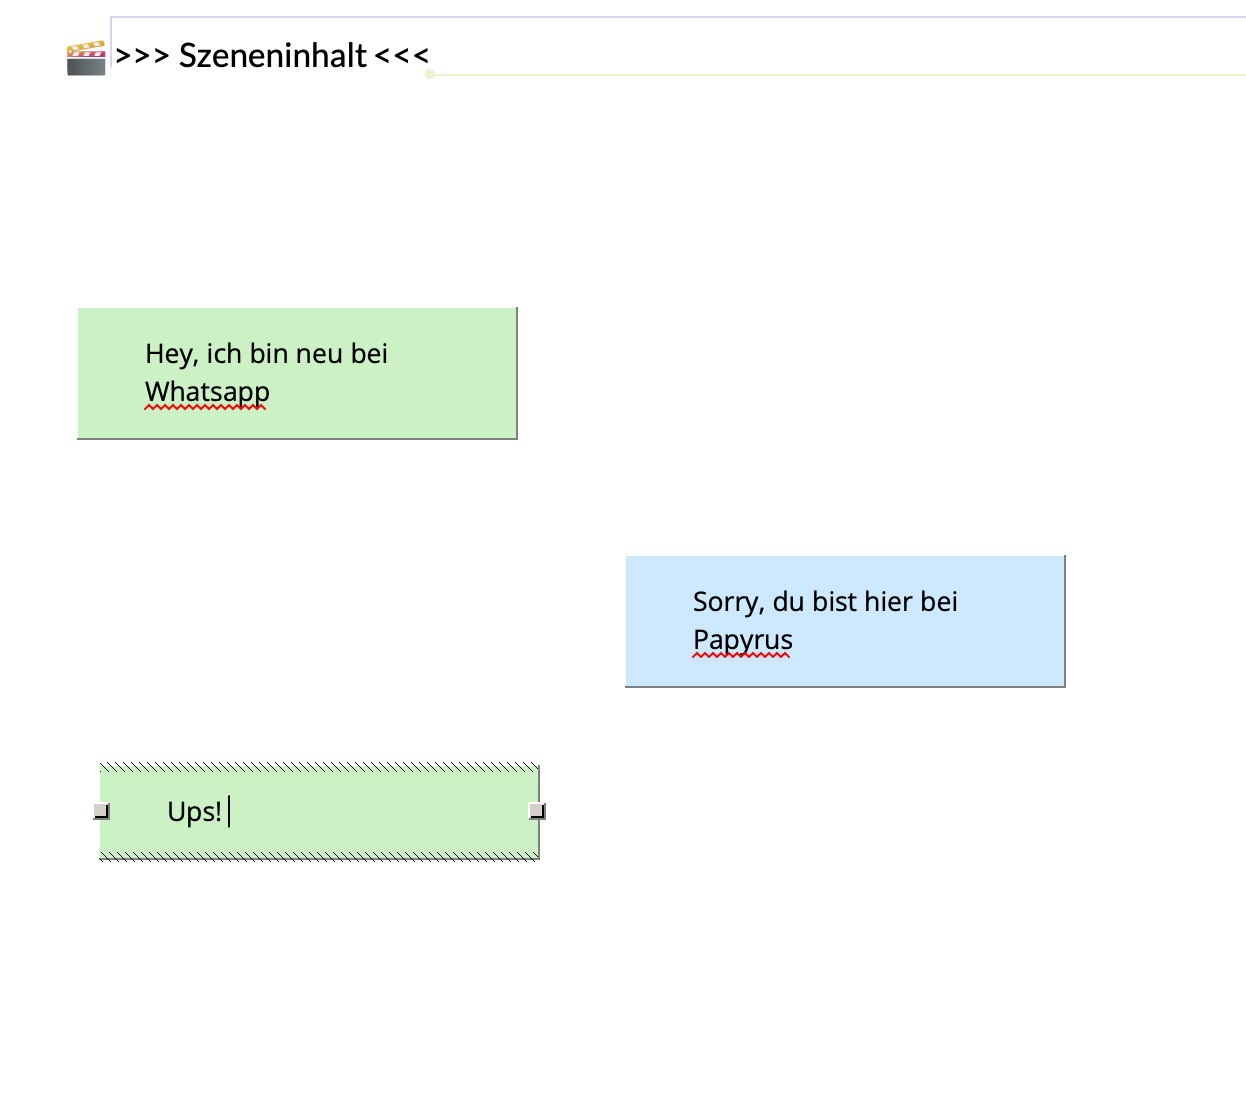Viewport: 1246px width, 1098px height.
Task: Click the misspelled word Whatsapp
Action: [x=207, y=392]
